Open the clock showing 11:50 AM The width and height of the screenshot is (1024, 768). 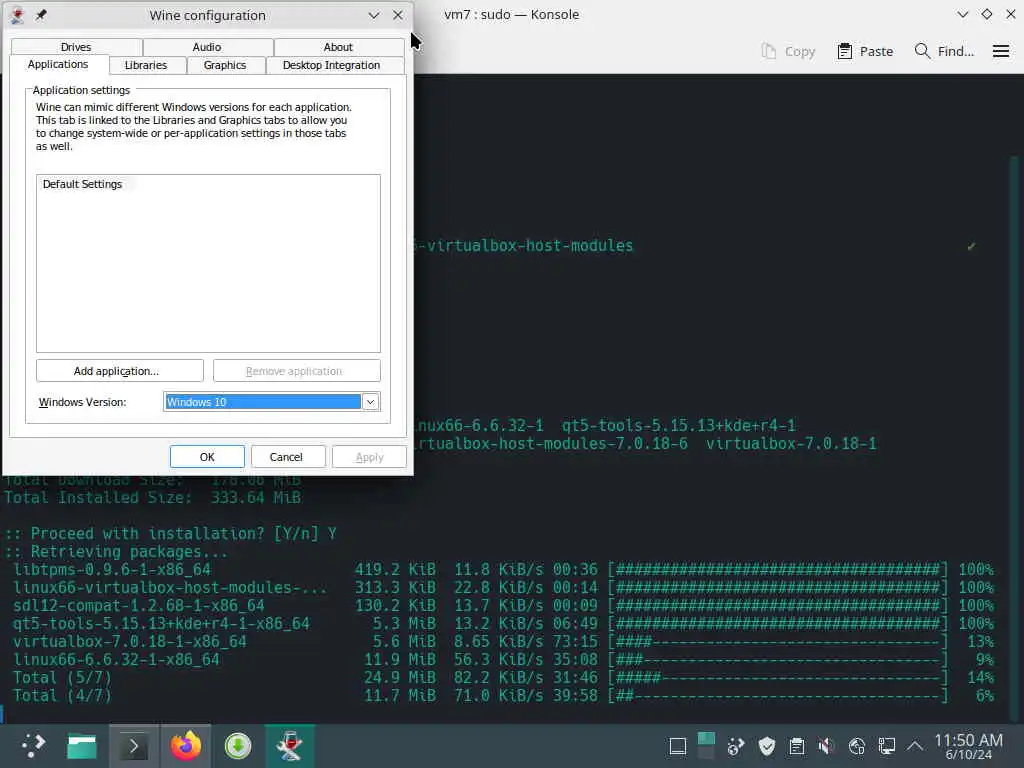point(968,746)
